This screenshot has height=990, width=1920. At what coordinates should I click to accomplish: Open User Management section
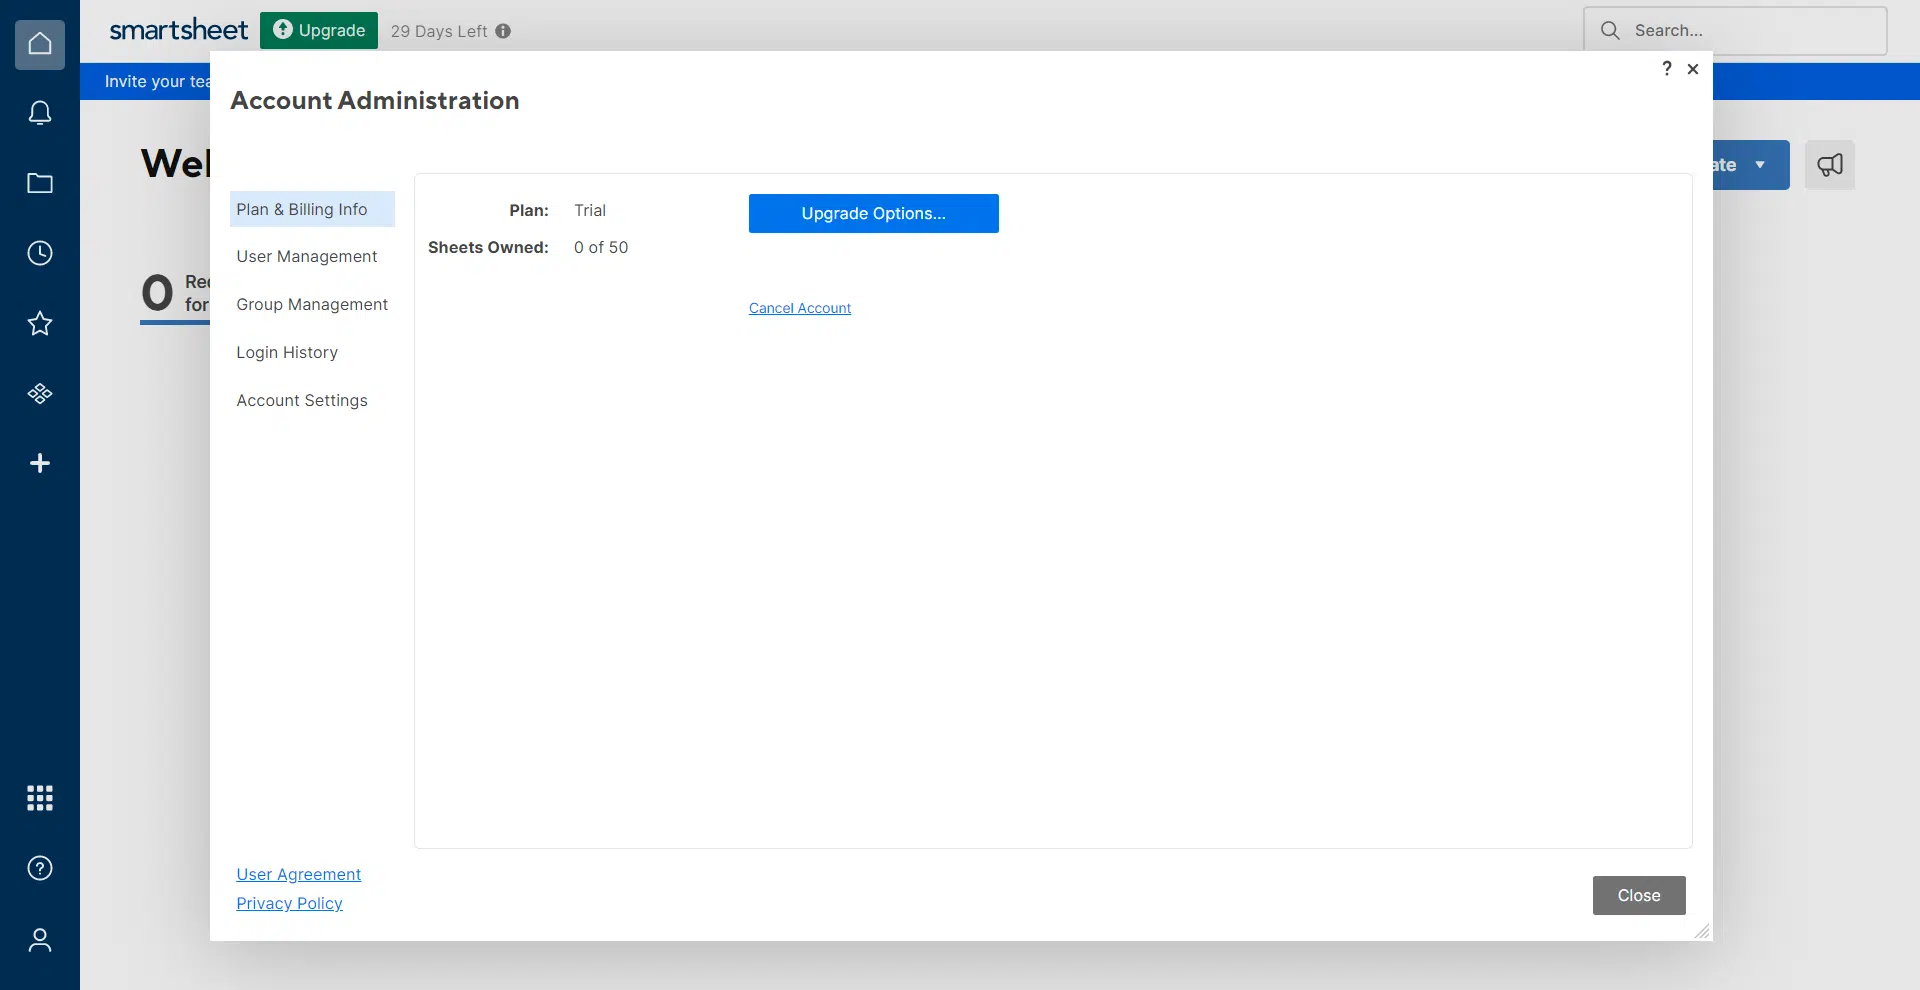[x=307, y=257]
